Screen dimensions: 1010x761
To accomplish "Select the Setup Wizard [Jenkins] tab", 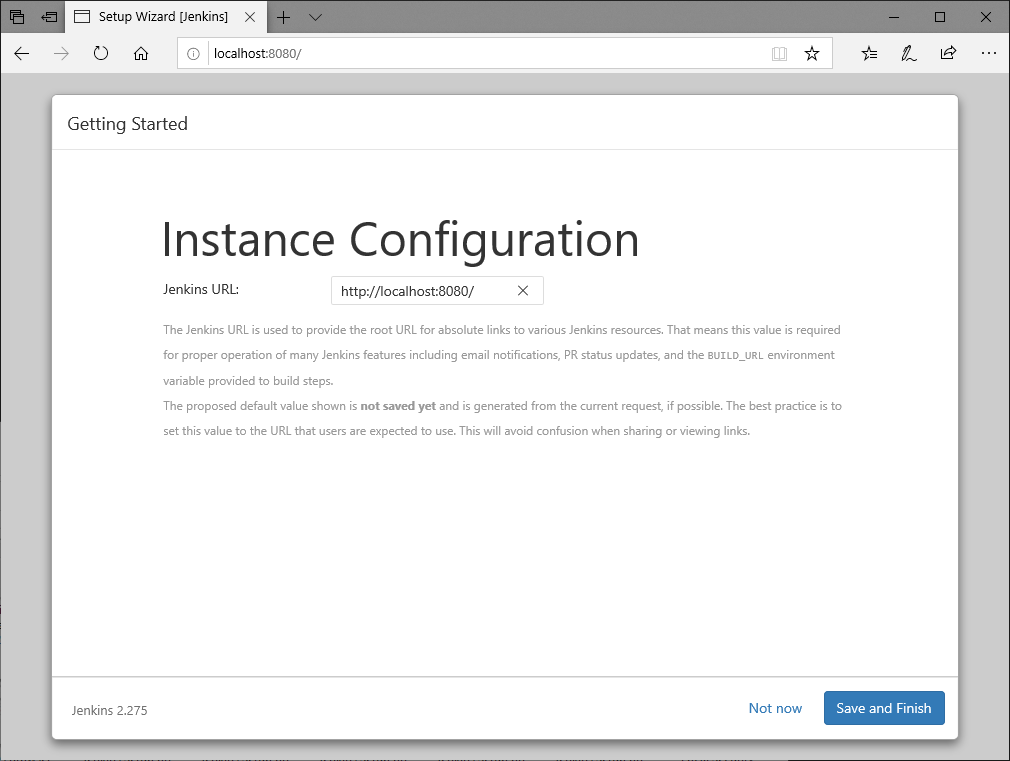I will [x=160, y=16].
